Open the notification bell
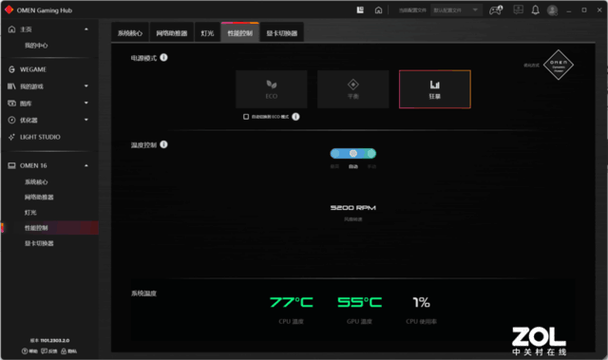This screenshot has height=360, width=608. [x=535, y=10]
